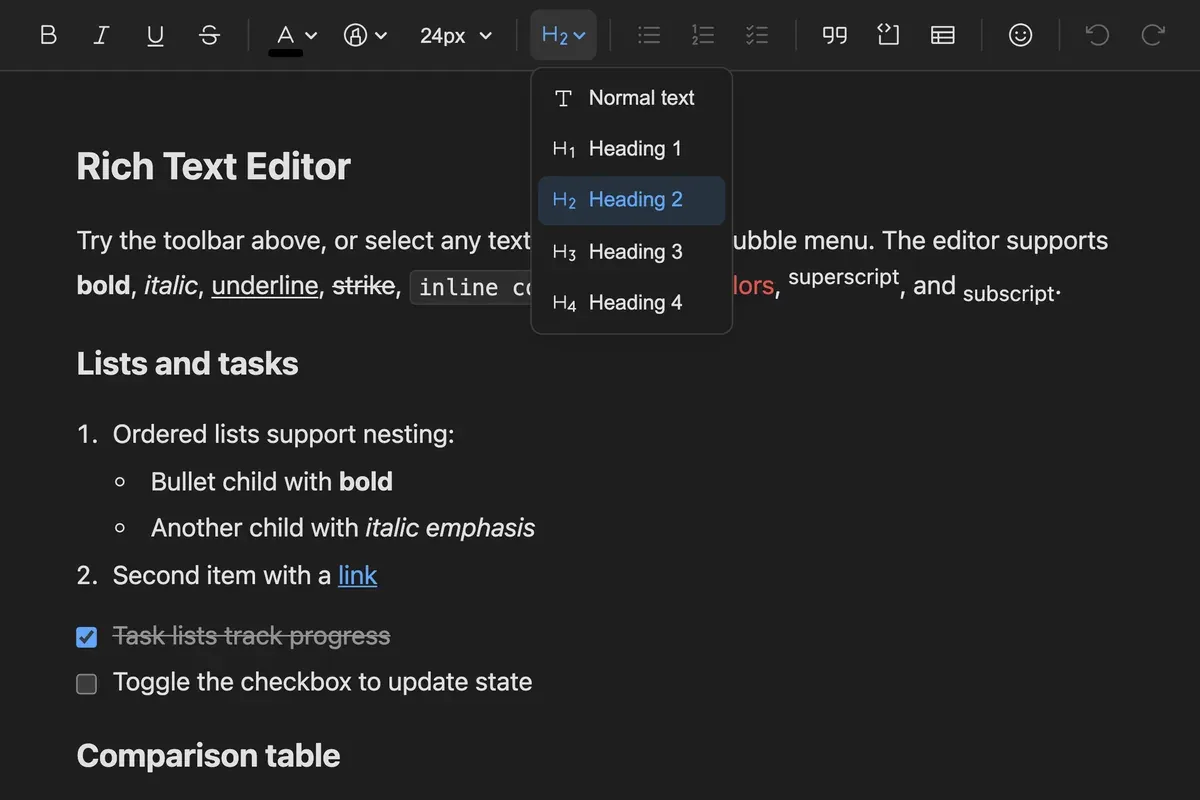1200x800 pixels.
Task: Choose Heading 3 from the menu
Action: pos(631,252)
